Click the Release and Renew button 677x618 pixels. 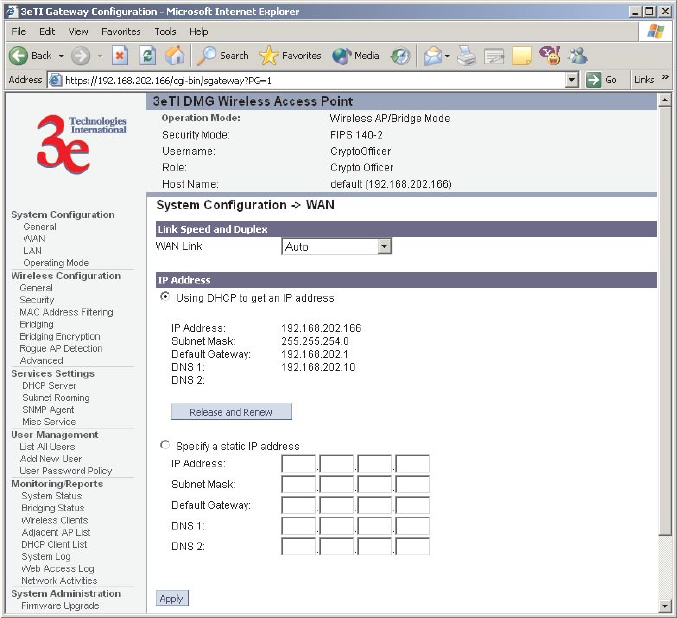pyautogui.click(x=231, y=412)
